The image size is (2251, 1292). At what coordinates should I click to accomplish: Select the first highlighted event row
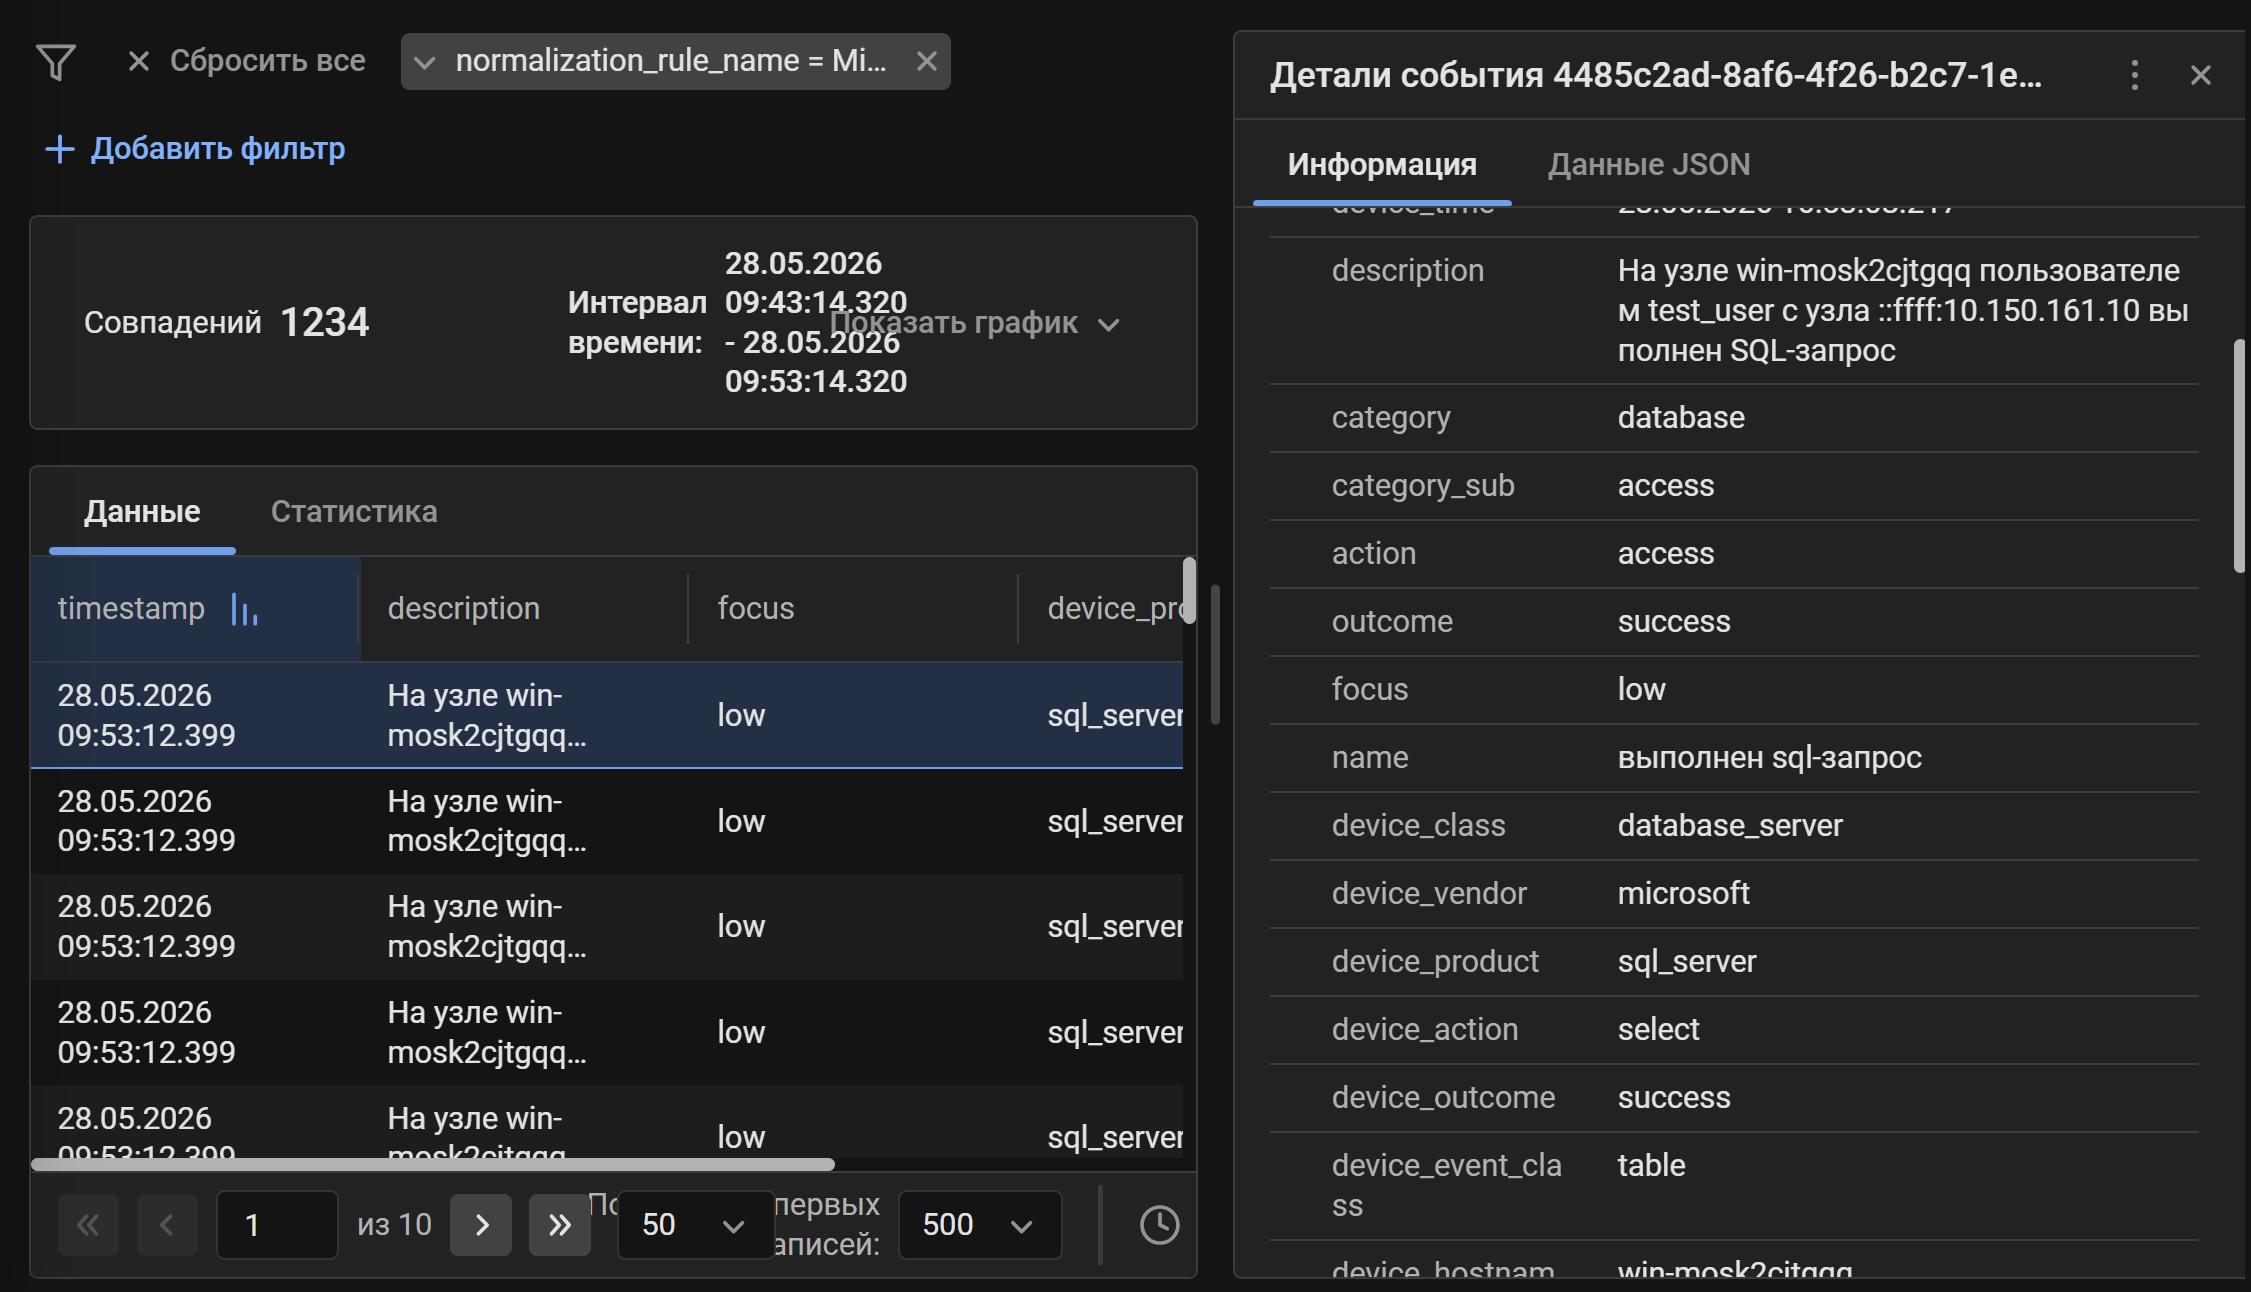[607, 715]
